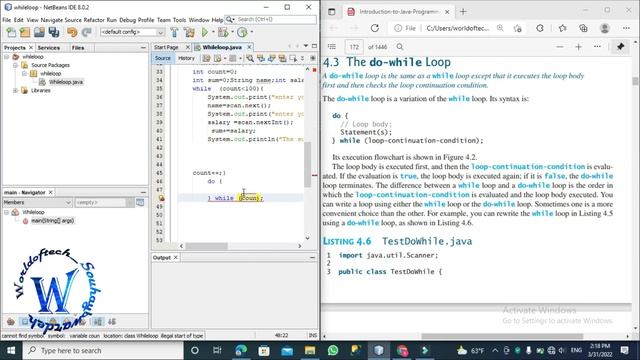The height and width of the screenshot is (360, 640).
Task: Open the File menu
Action: tap(7, 20)
